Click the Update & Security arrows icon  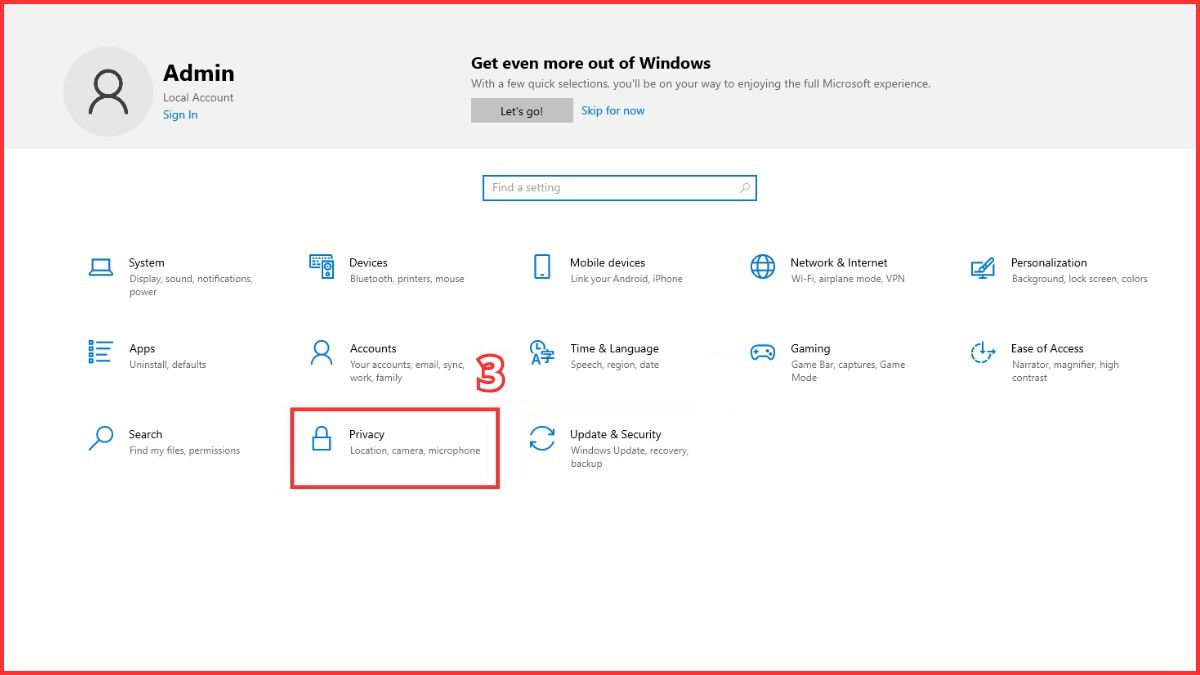tap(542, 438)
